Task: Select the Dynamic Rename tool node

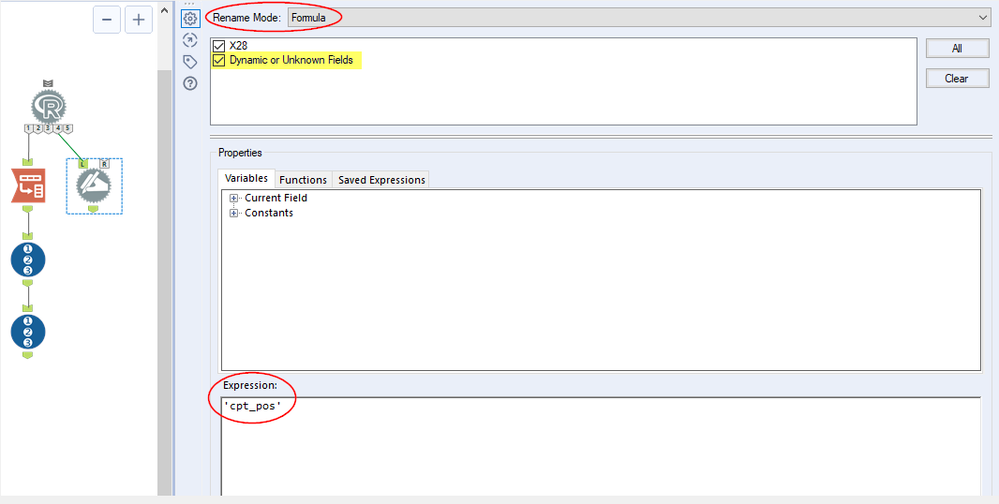Action: click(x=94, y=186)
